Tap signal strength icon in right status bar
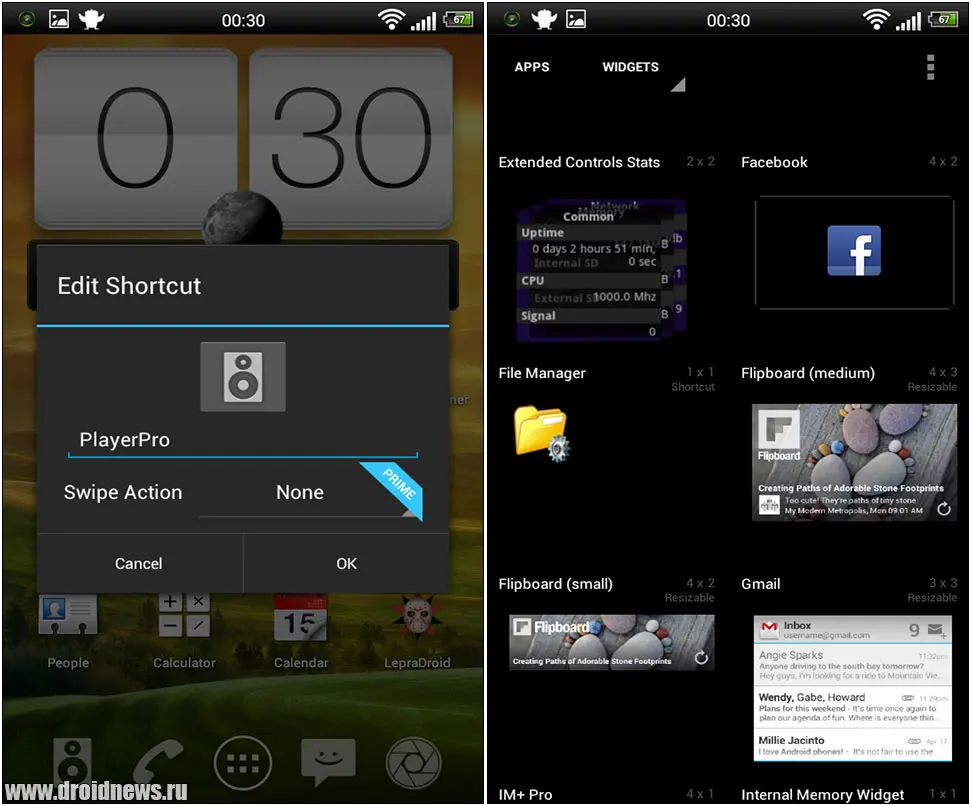The width and height of the screenshot is (971, 806). [x=908, y=22]
